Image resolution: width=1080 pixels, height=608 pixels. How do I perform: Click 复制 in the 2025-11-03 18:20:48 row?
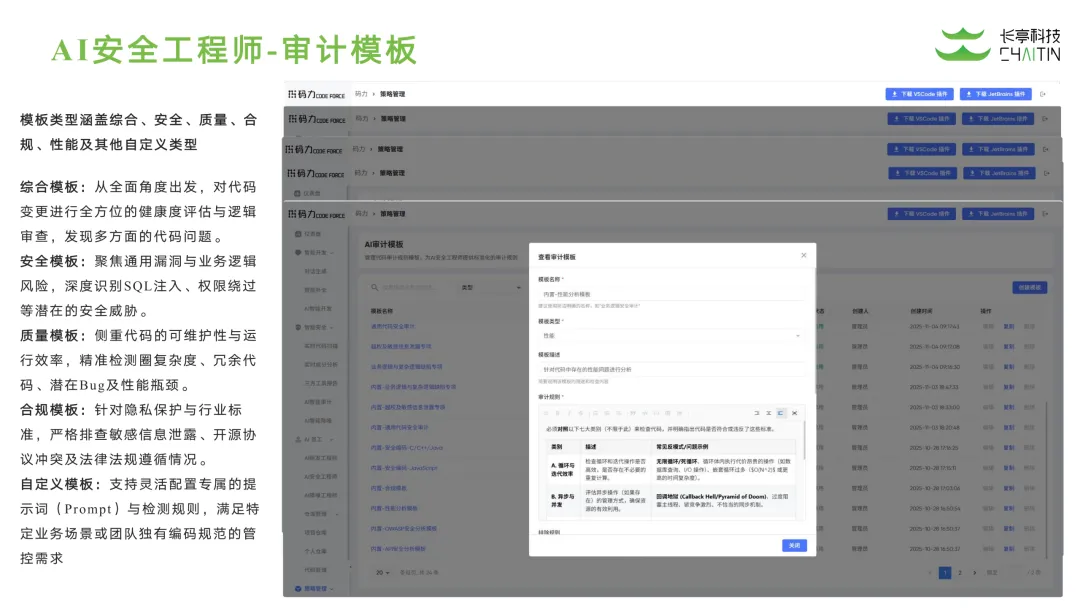1009,428
